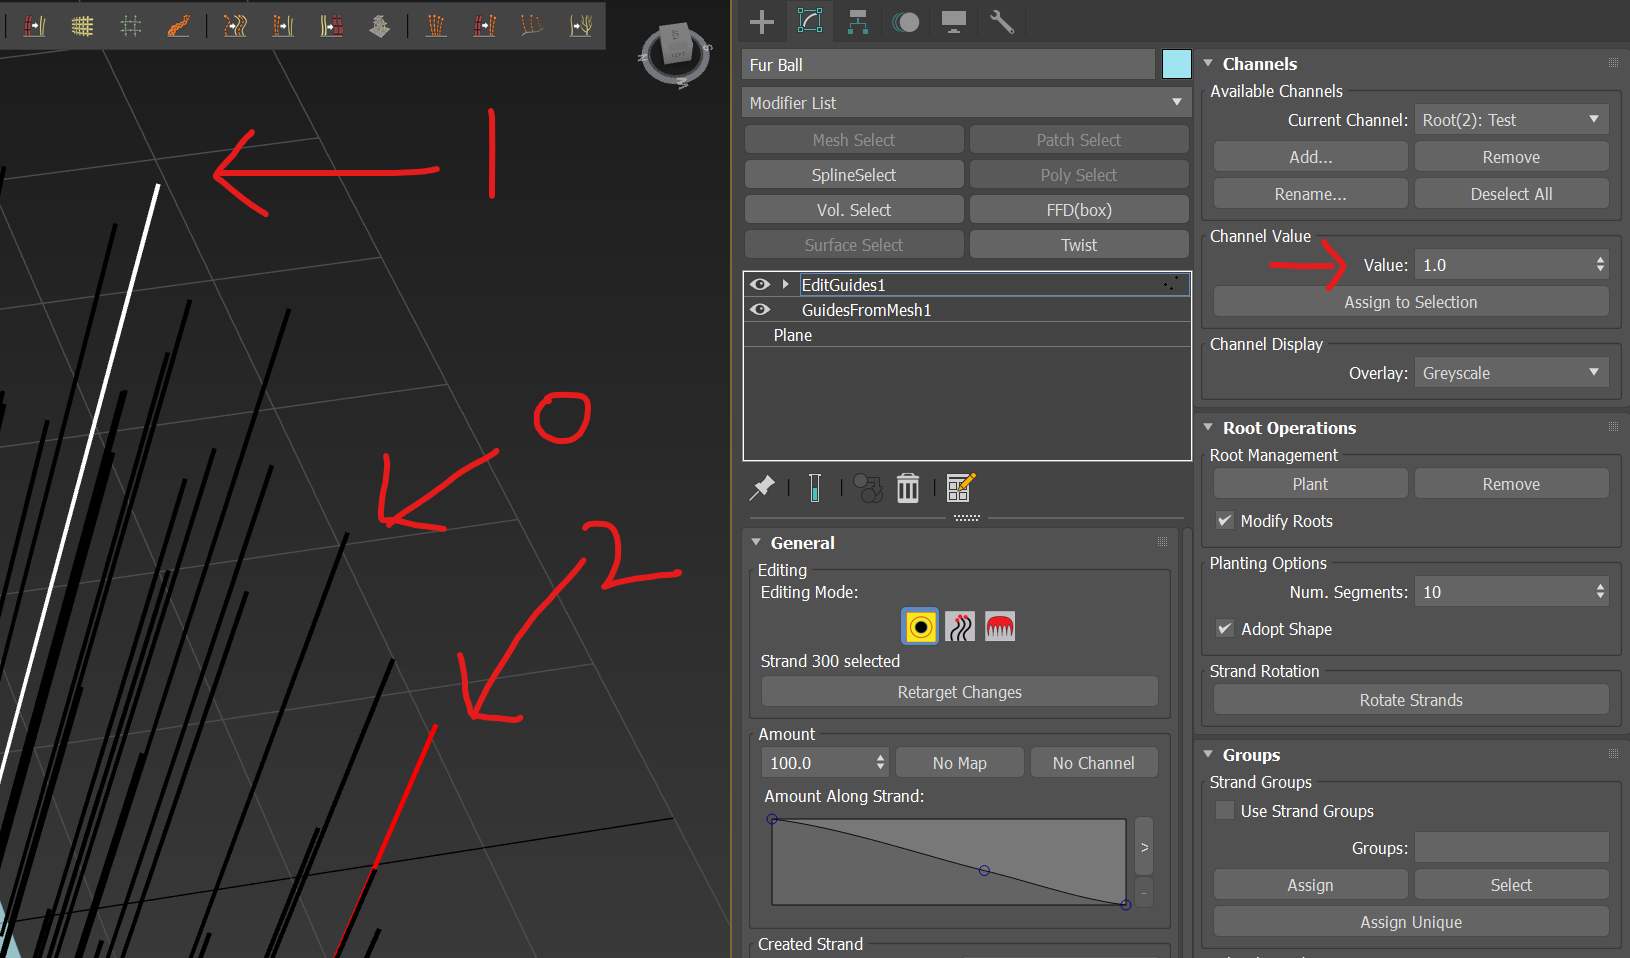1630x958 pixels.
Task: Click the Pin Stack pushpin icon
Action: [762, 488]
